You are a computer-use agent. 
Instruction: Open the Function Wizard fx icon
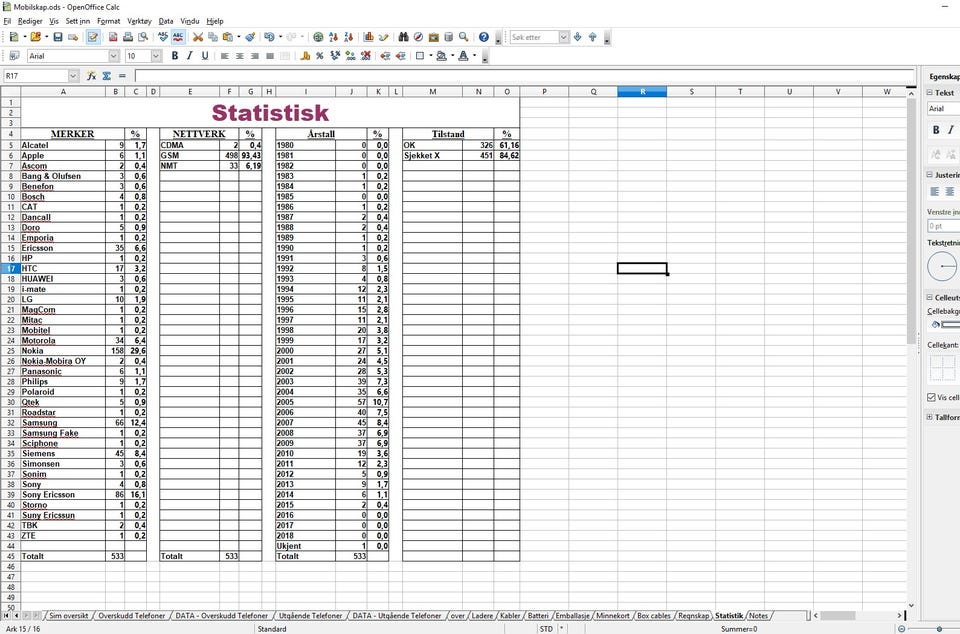[91, 76]
